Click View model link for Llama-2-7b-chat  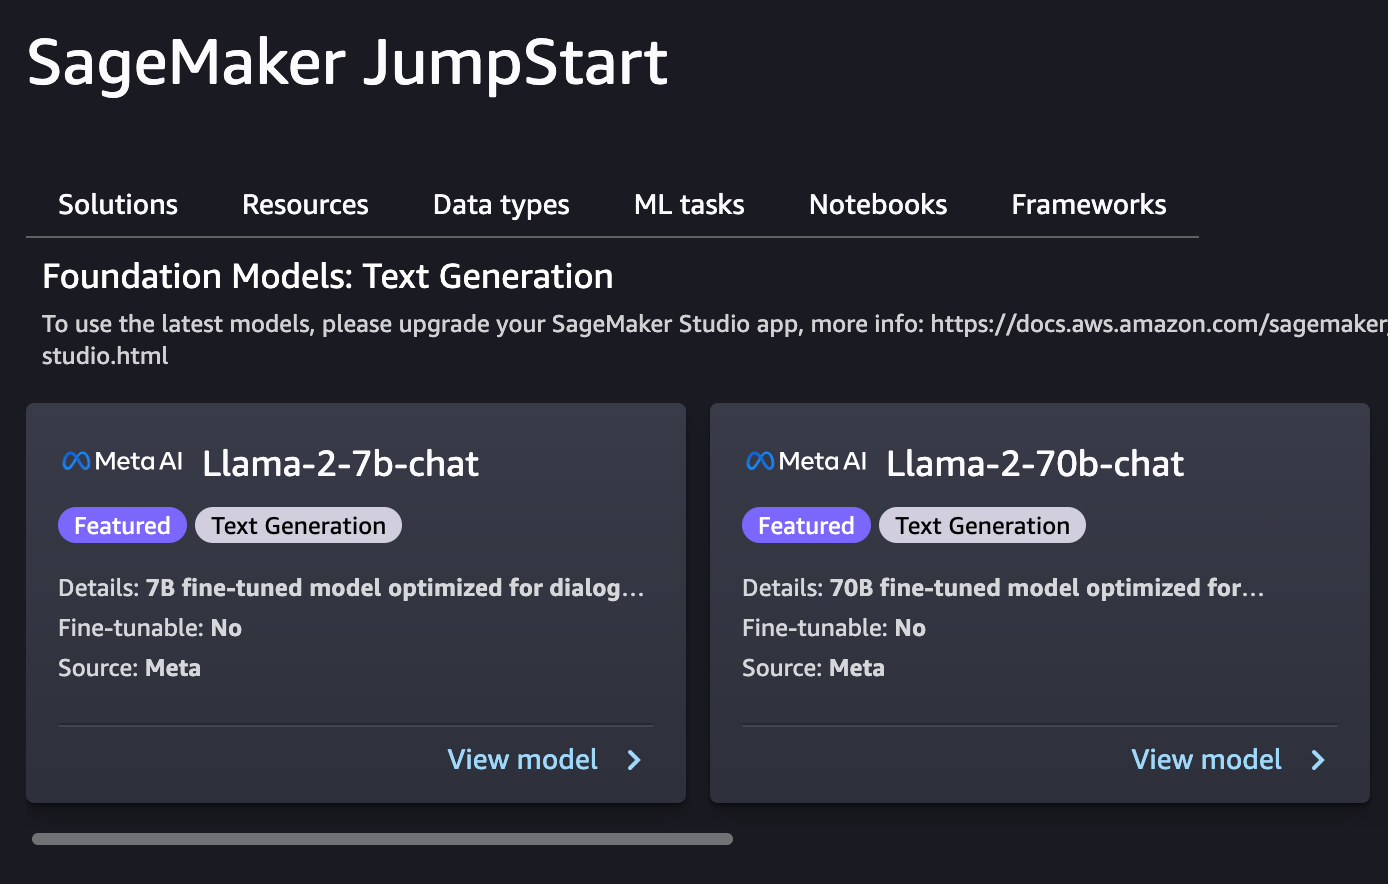[x=523, y=760]
